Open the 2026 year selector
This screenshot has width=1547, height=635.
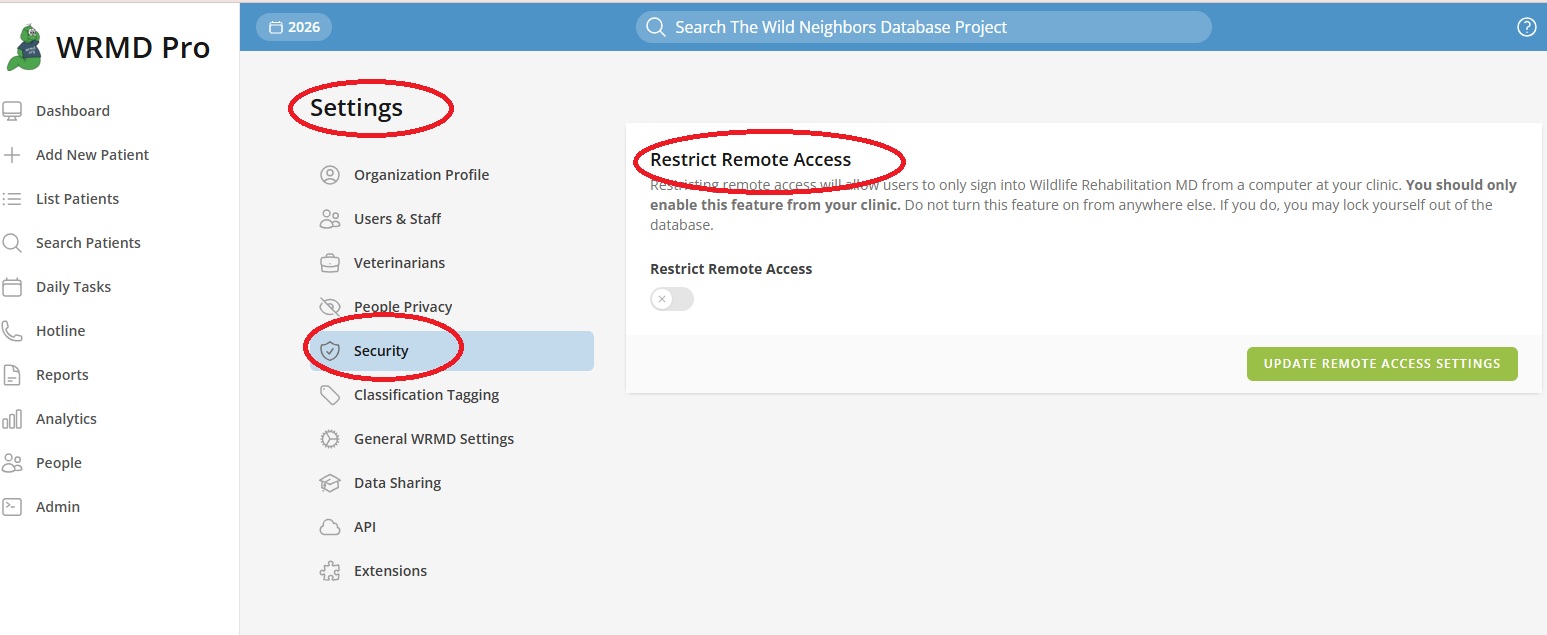[294, 27]
